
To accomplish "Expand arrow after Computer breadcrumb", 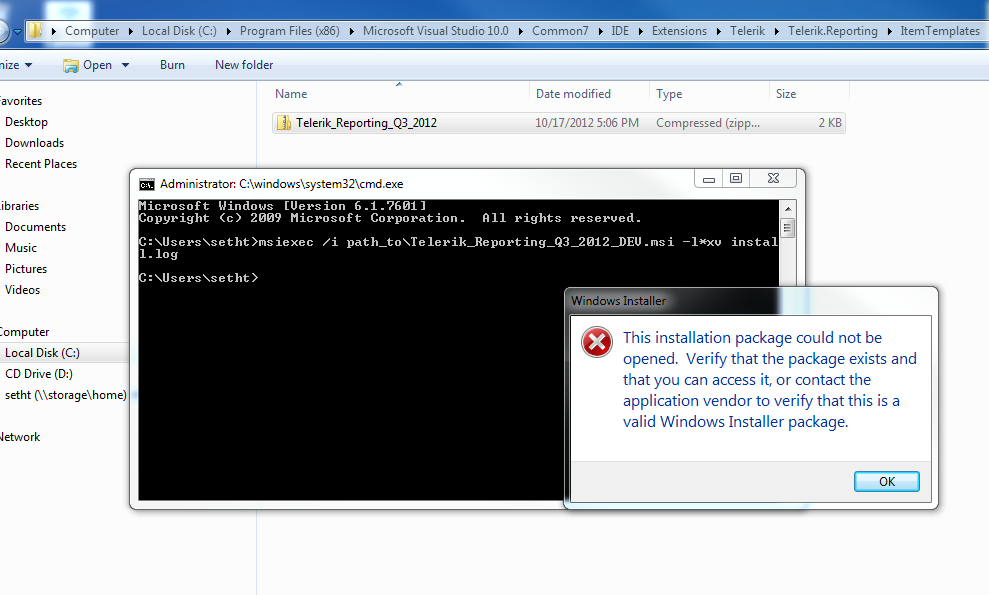I will (131, 31).
